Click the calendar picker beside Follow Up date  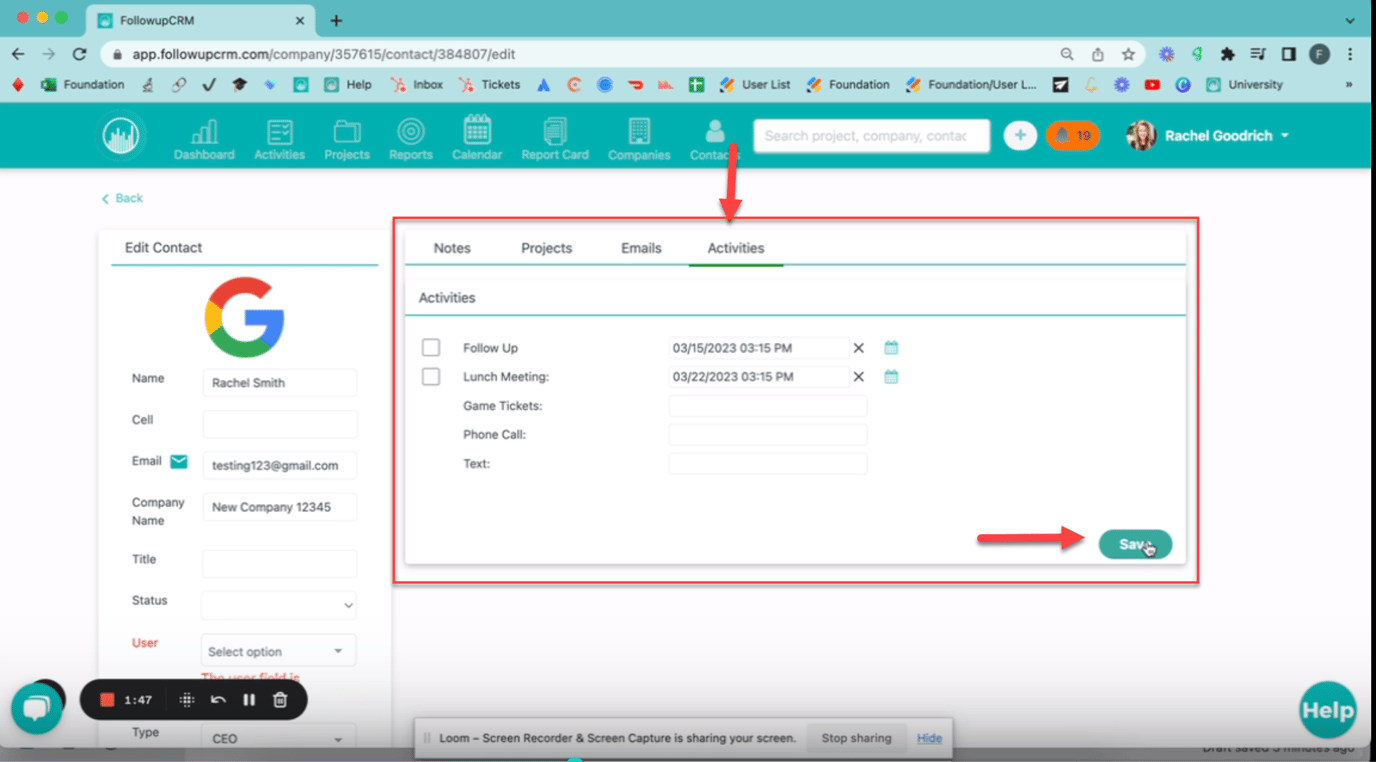coord(891,348)
